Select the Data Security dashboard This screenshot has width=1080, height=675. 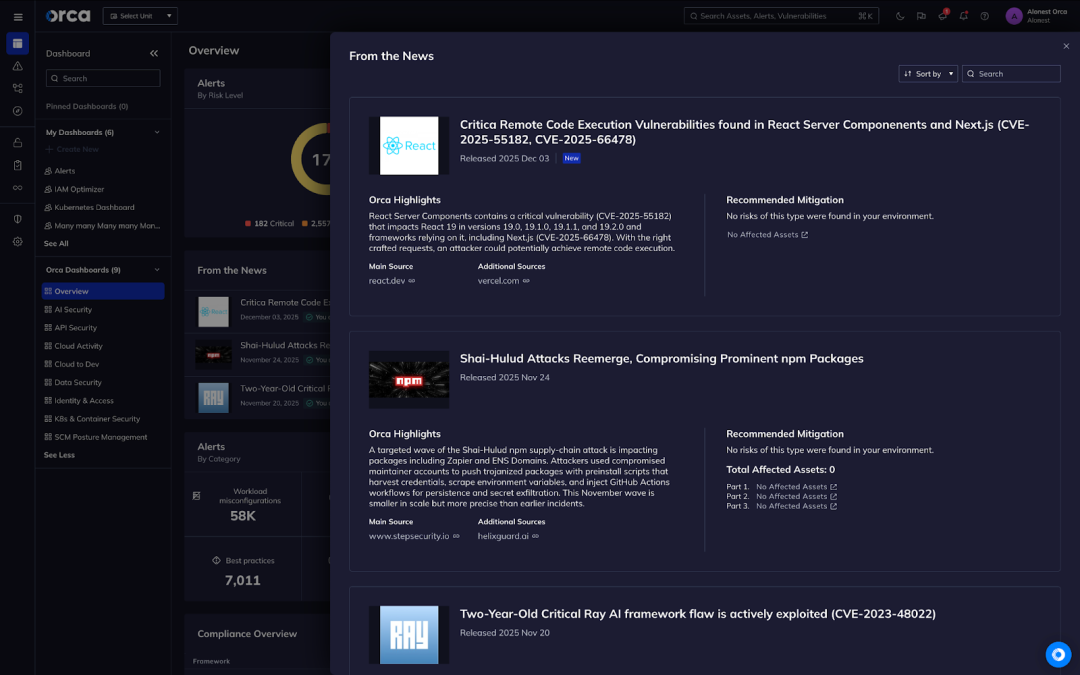(x=77, y=382)
